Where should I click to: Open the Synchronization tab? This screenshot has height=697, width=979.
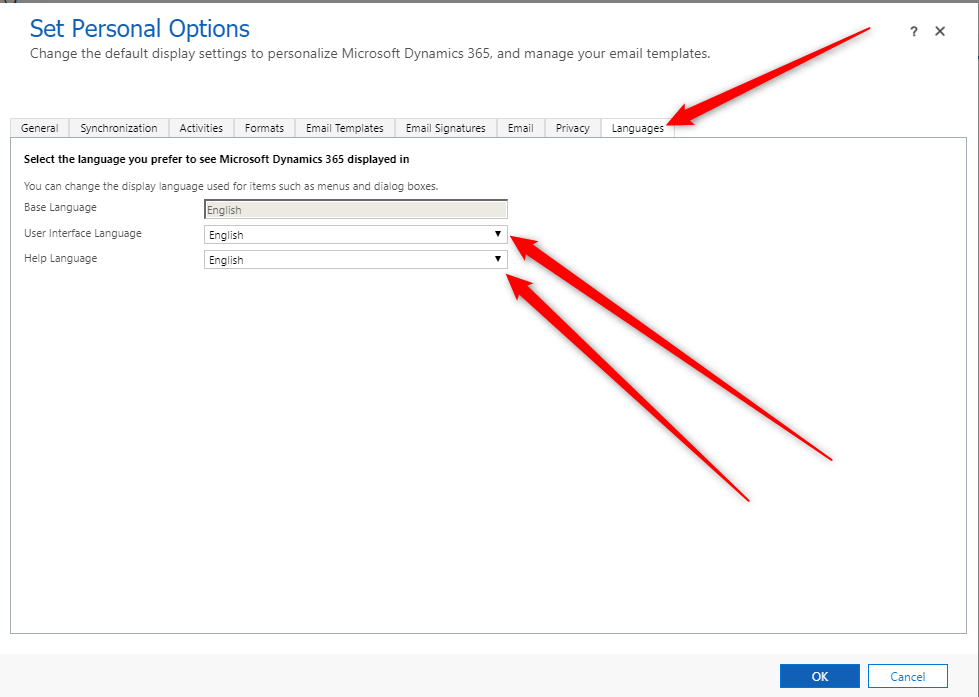click(x=119, y=128)
